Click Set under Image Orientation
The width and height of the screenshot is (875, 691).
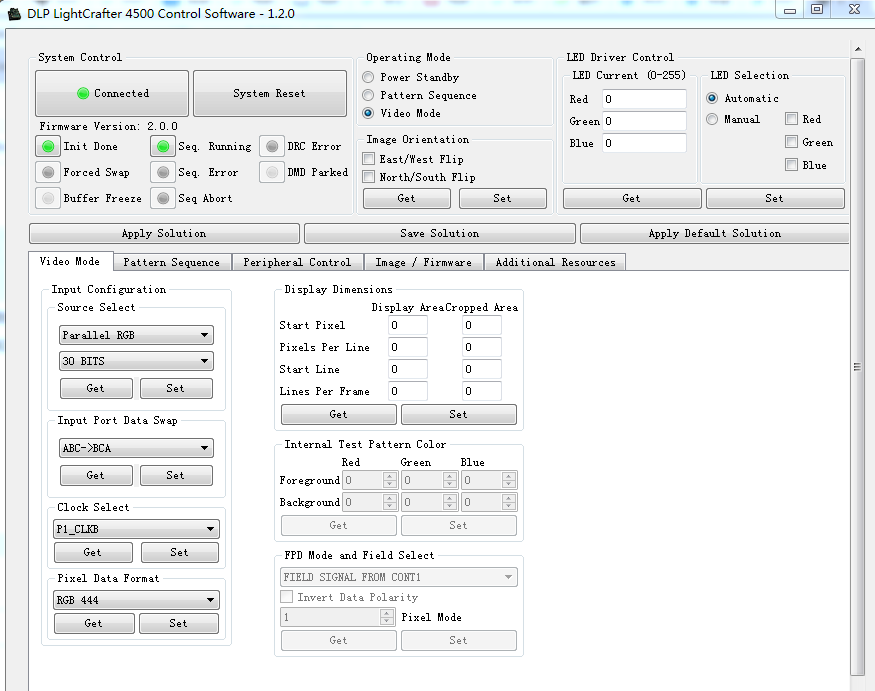pyautogui.click(x=502, y=198)
